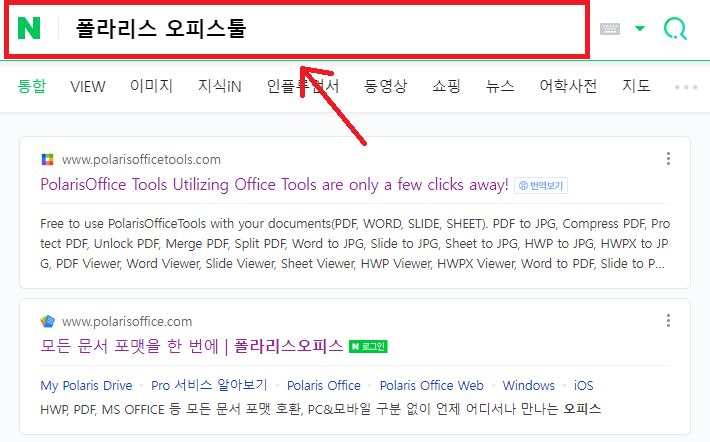Expand the search suggestions dropdown arrow
The image size is (710, 442).
[x=640, y=29]
